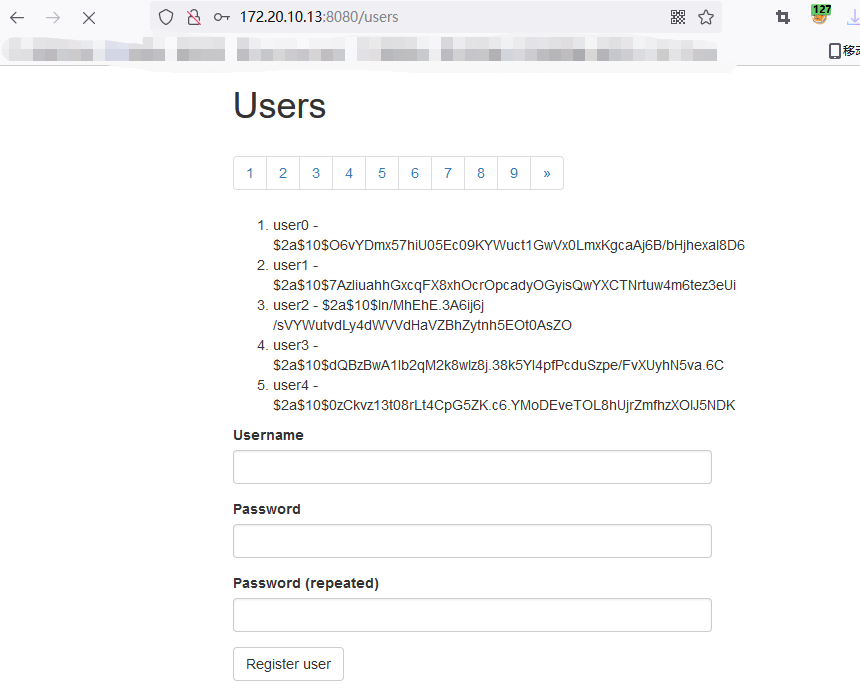Jump to users page 9
Screen dimensions: 860x694
point(514,173)
